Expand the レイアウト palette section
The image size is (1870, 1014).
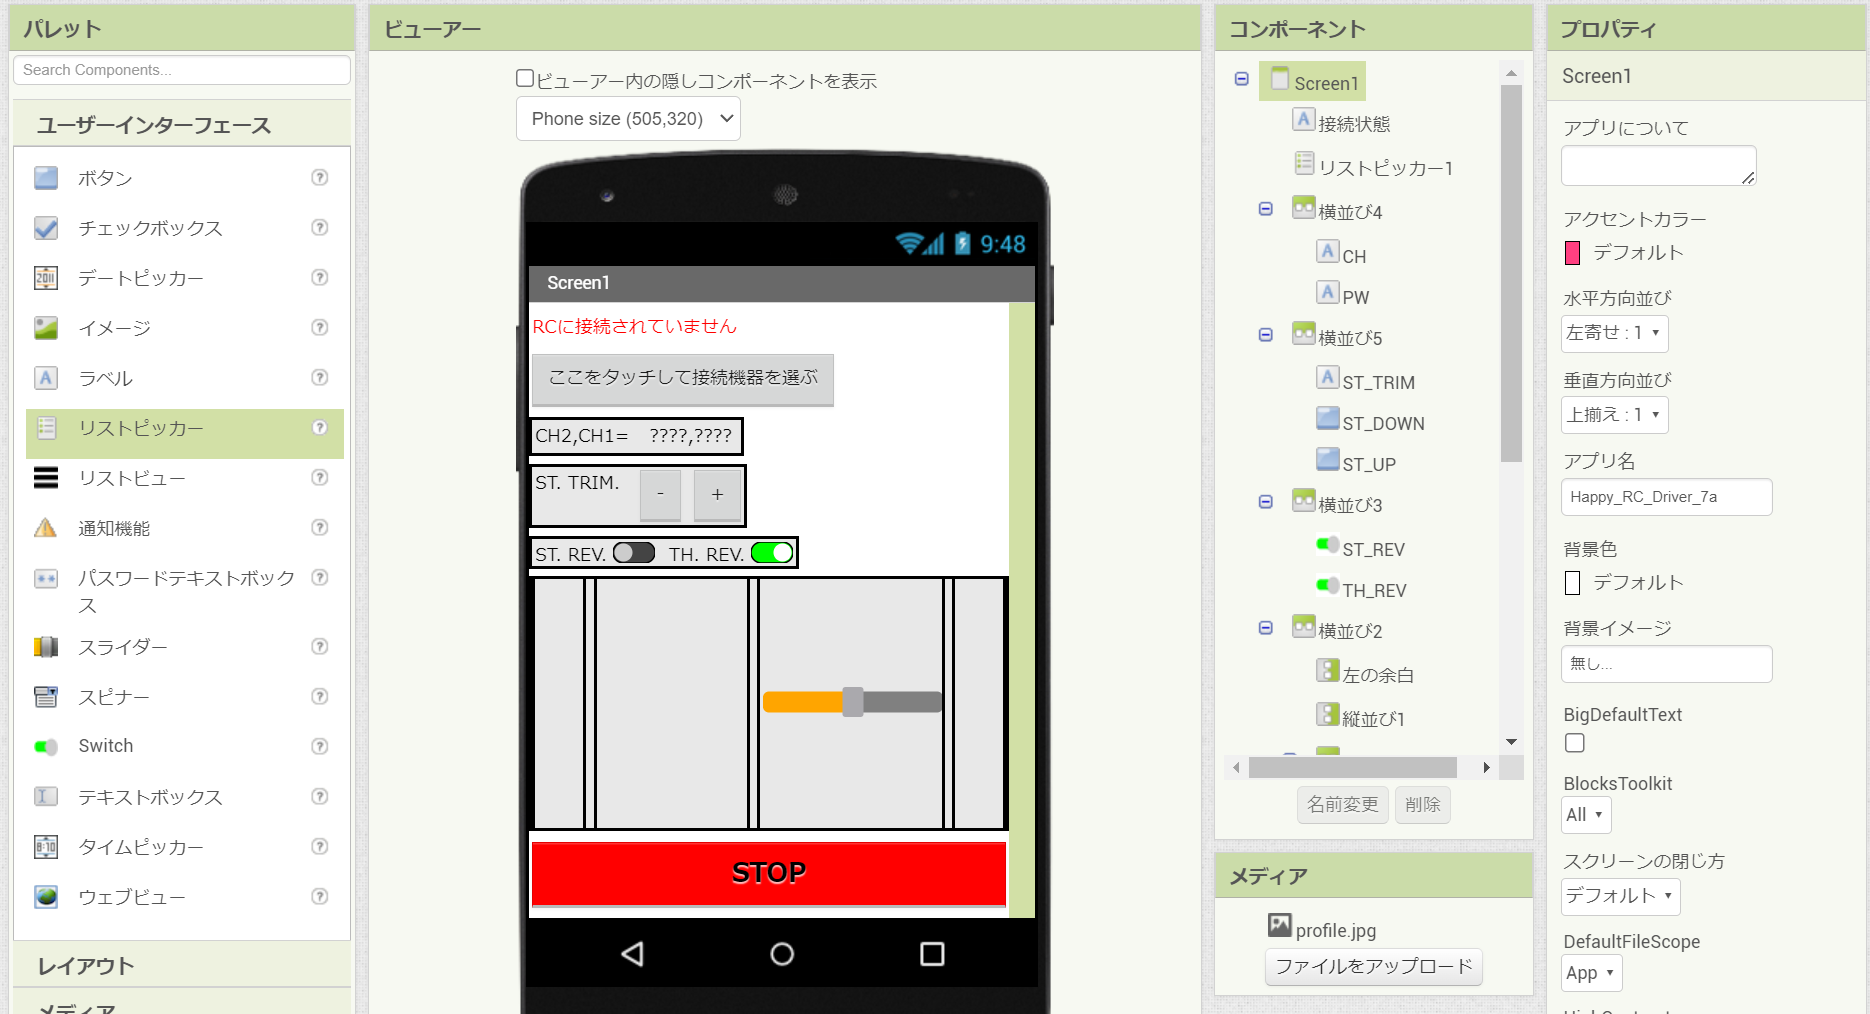pyautogui.click(x=182, y=966)
